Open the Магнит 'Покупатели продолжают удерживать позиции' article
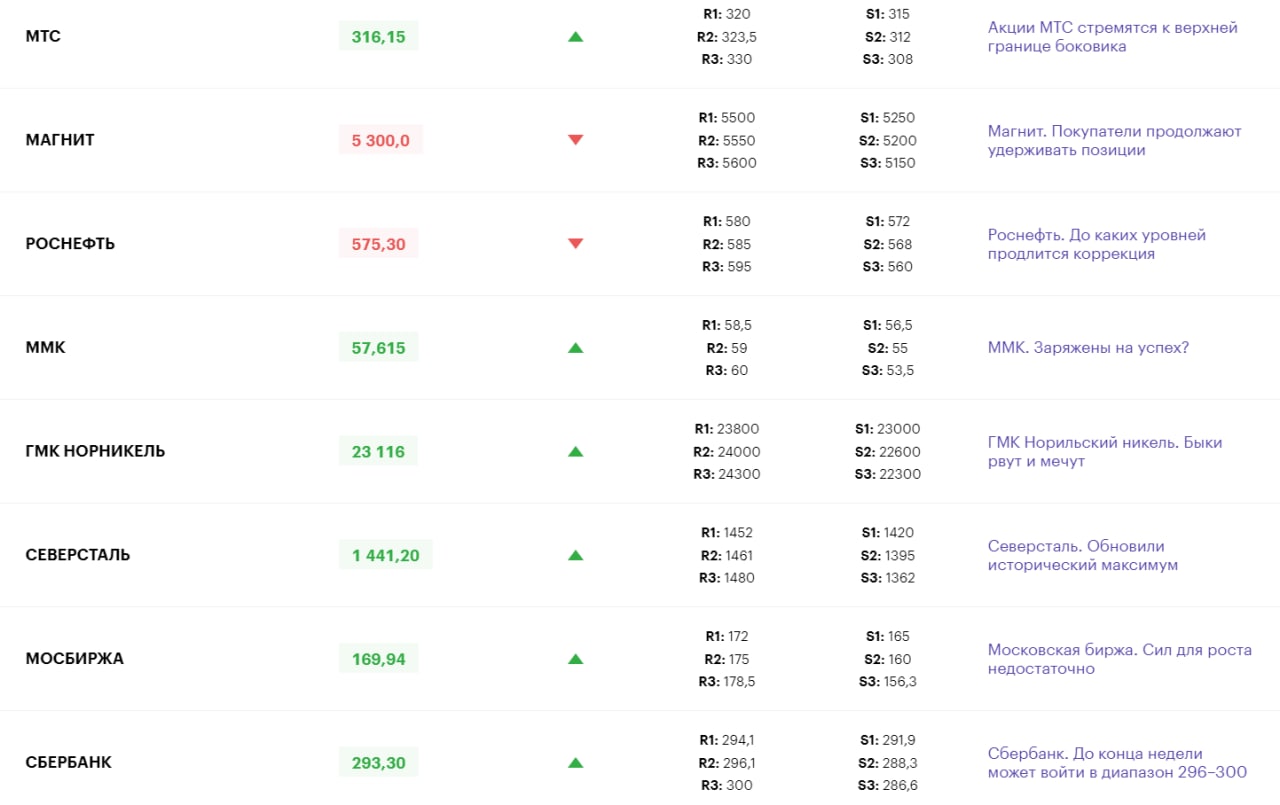1280x805 pixels. (1114, 141)
